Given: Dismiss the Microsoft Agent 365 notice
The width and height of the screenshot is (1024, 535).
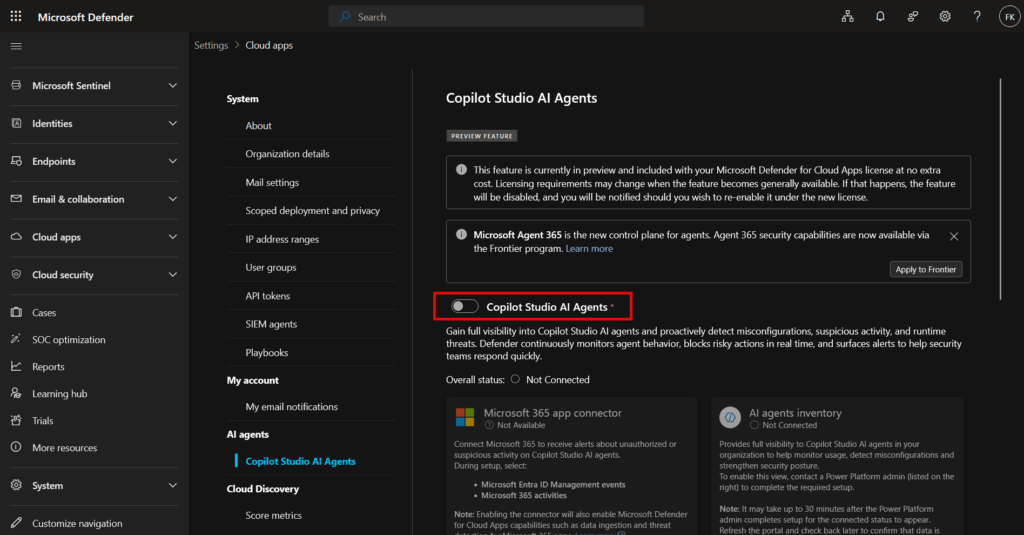Looking at the screenshot, I should tap(954, 236).
